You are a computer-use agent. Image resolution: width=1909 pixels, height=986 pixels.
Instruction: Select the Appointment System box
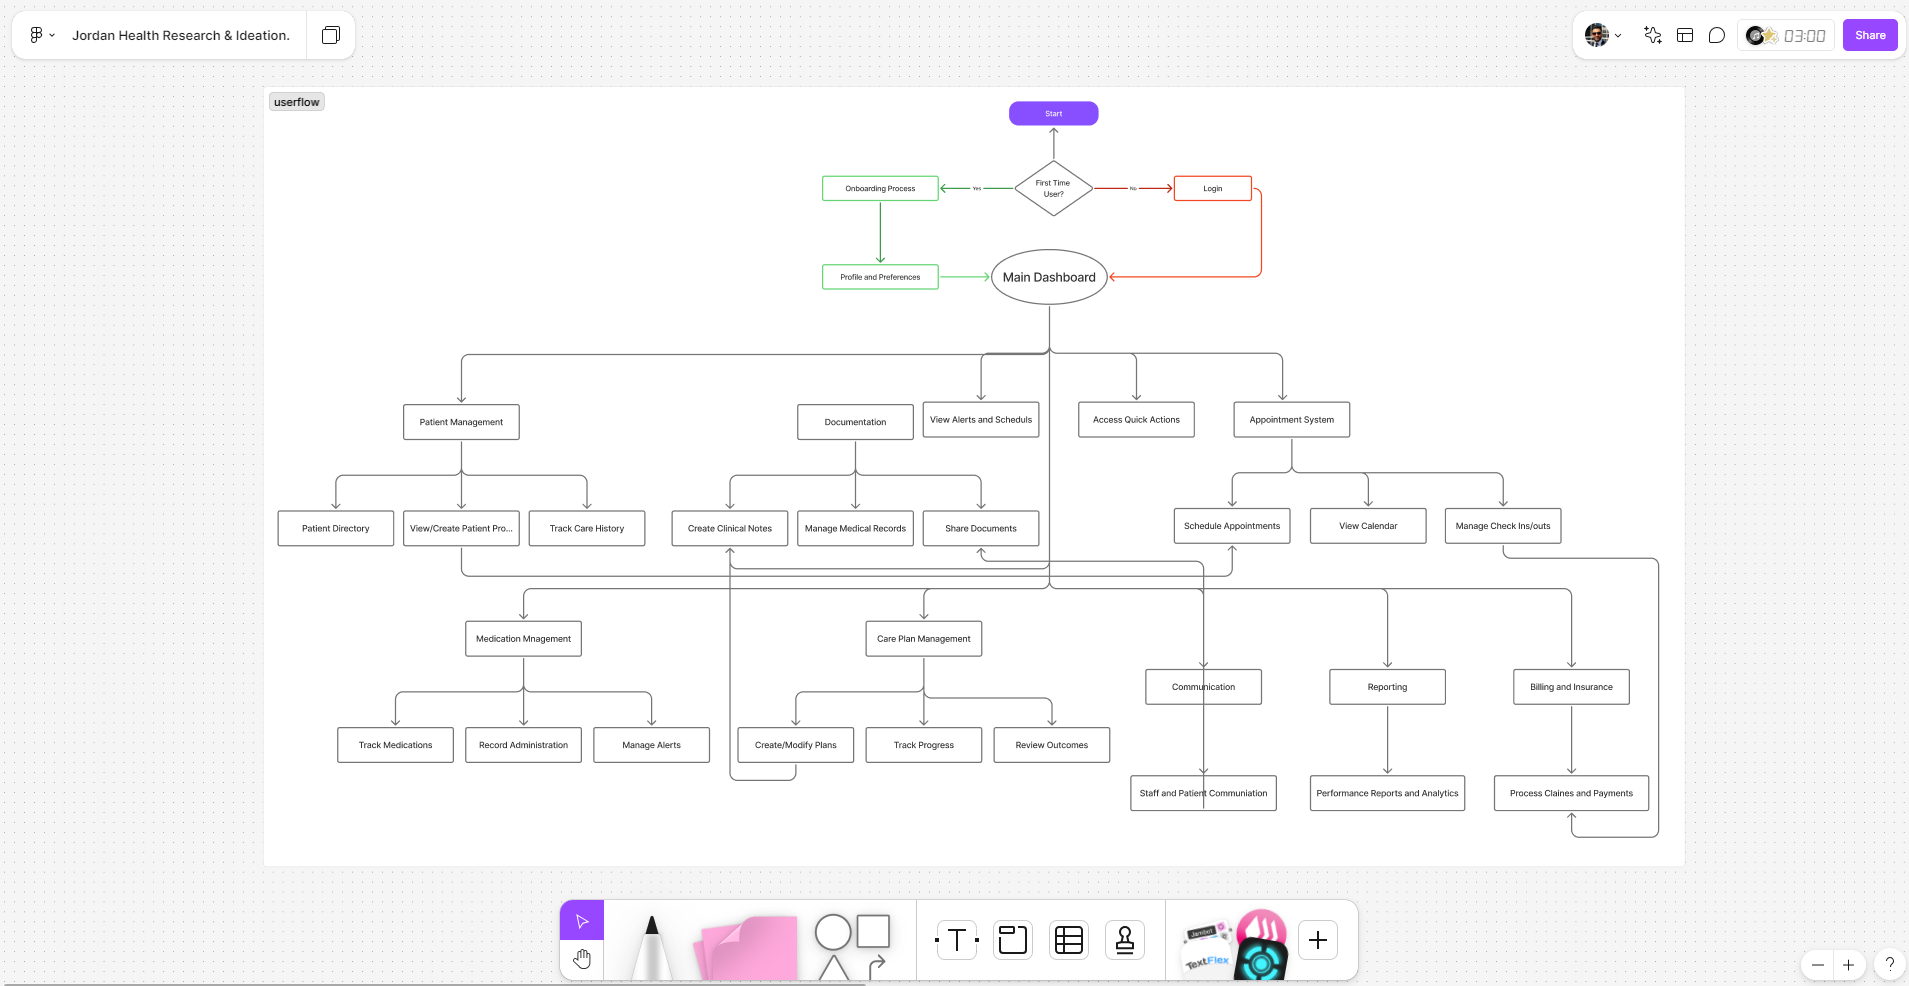(x=1292, y=419)
